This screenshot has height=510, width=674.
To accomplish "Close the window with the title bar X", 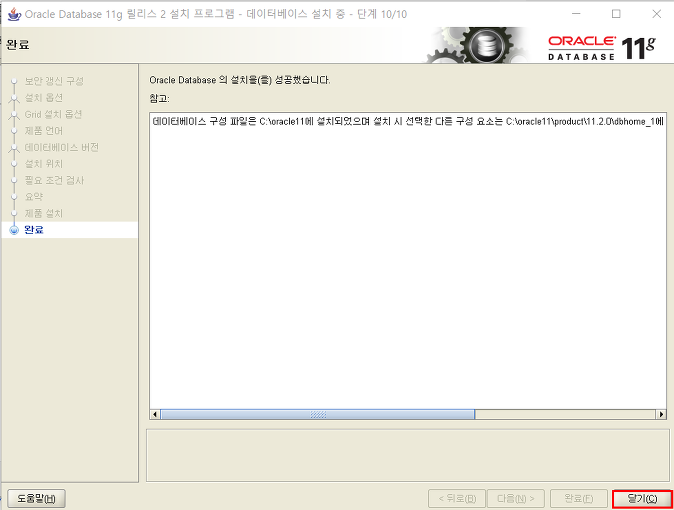I will tap(656, 14).
